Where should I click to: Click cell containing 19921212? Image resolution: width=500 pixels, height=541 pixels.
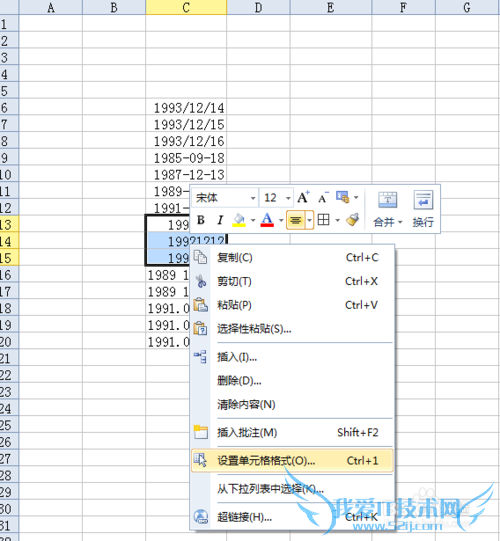click(x=186, y=241)
